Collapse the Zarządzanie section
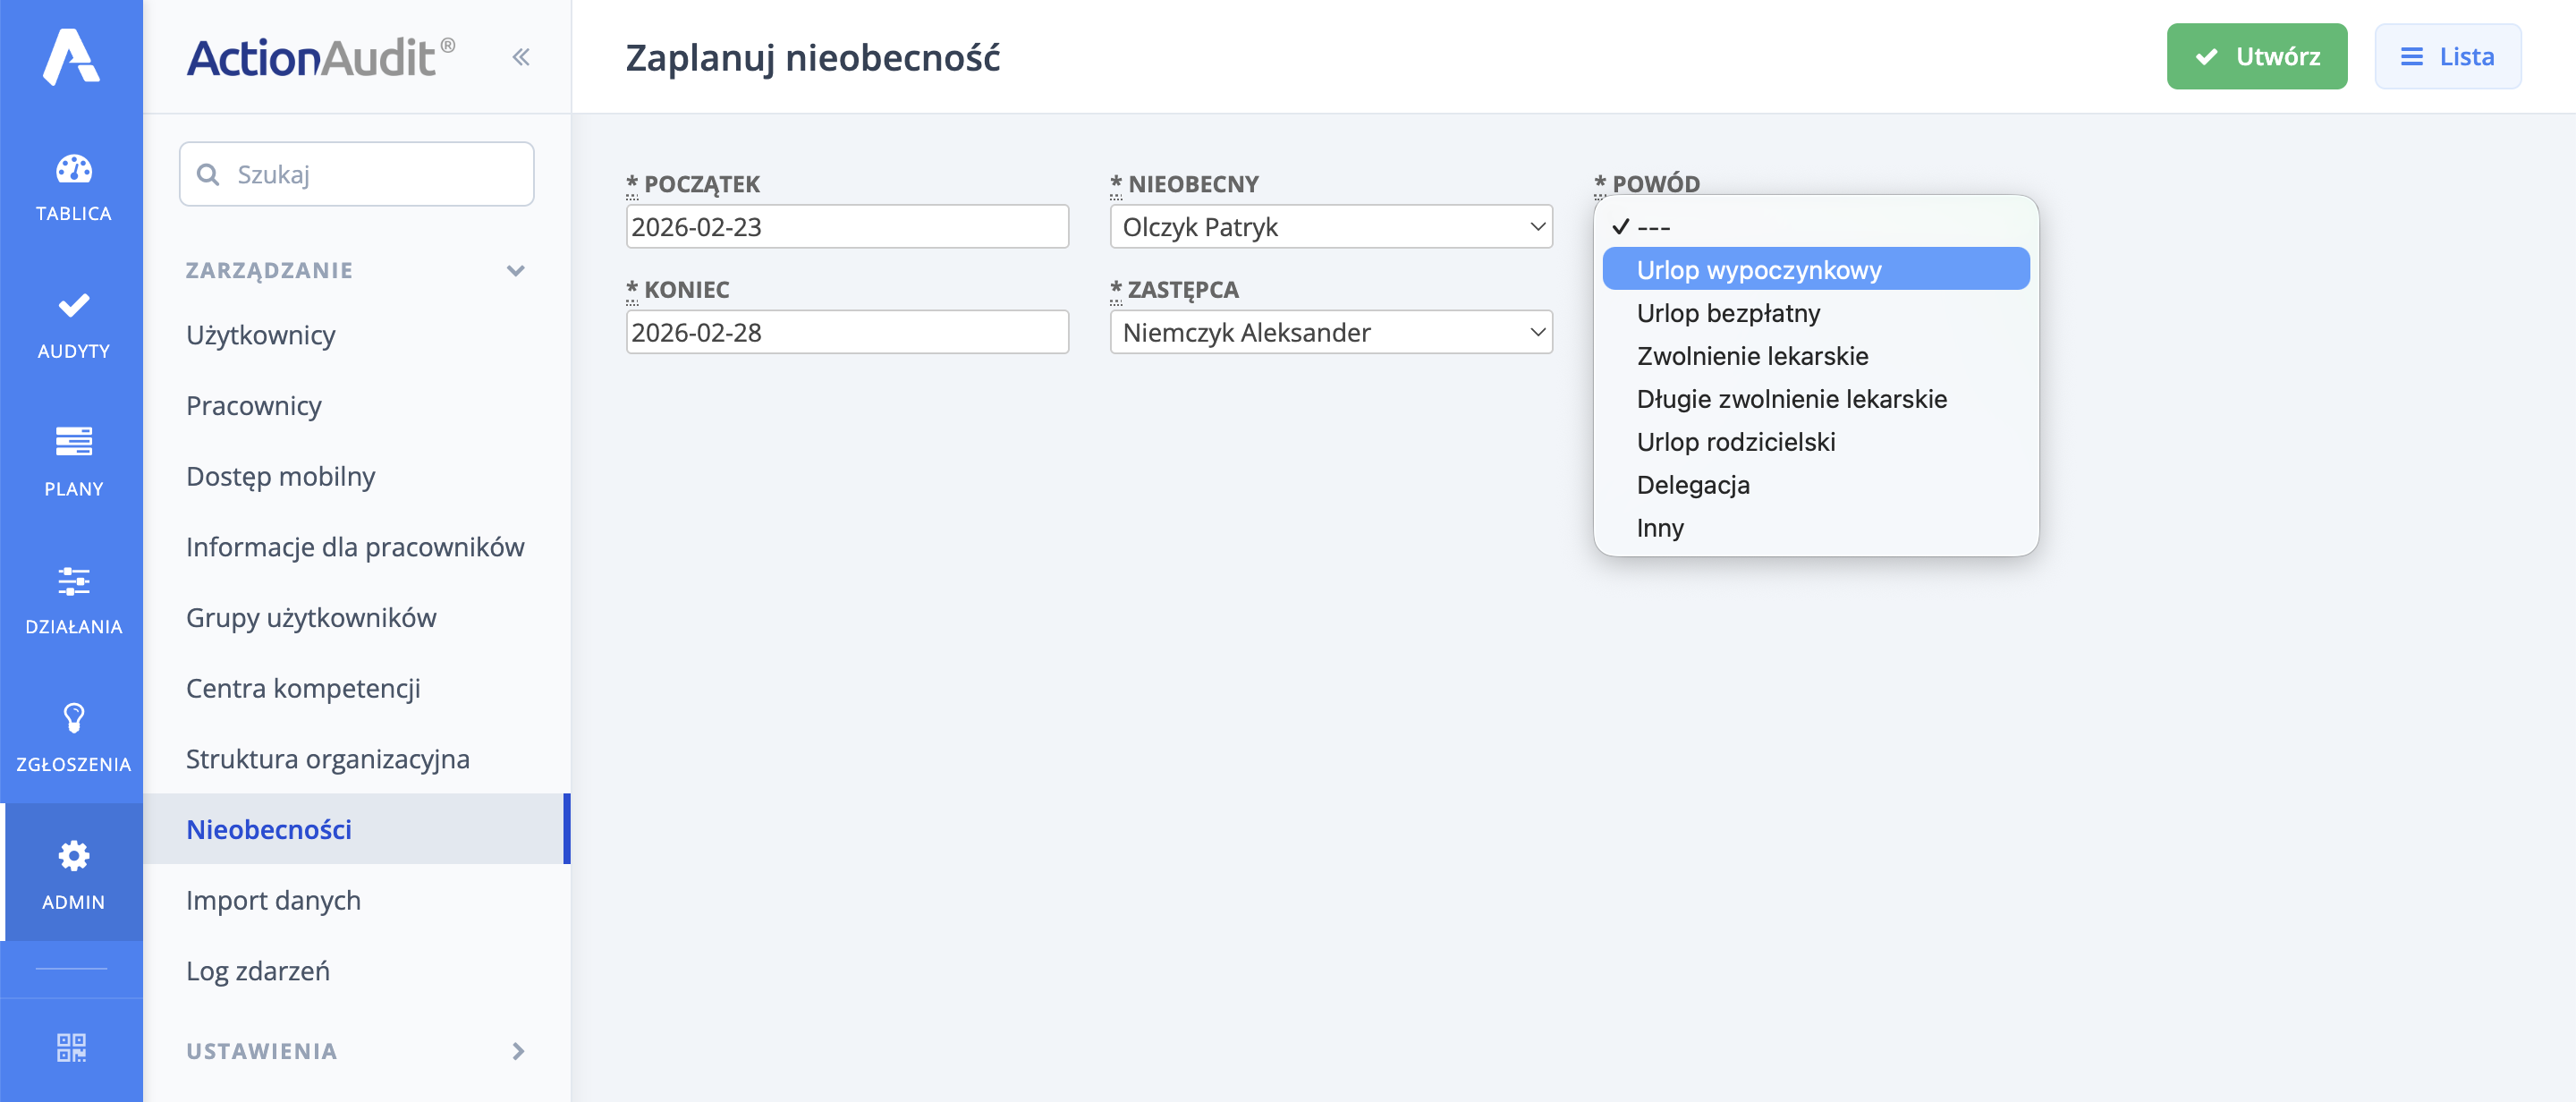This screenshot has height=1102, width=2576. (516, 270)
